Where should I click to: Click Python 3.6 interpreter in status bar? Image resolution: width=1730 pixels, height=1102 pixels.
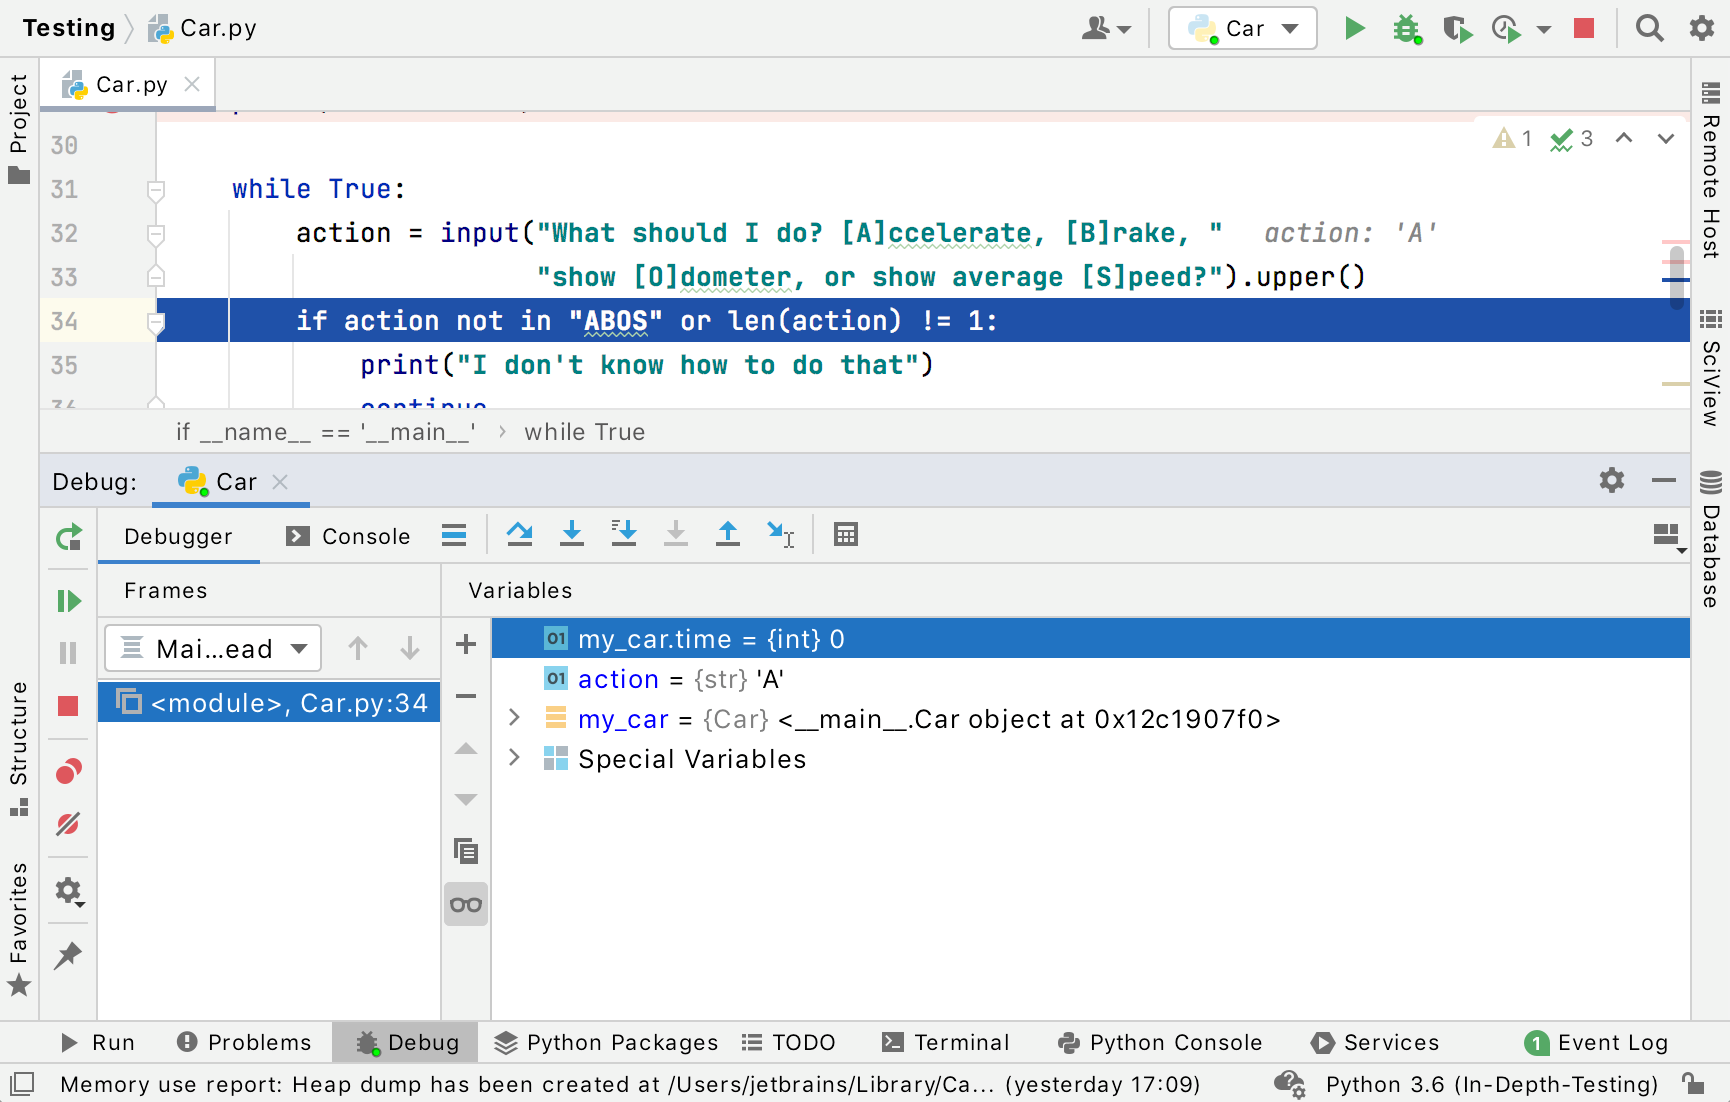pyautogui.click(x=1491, y=1085)
